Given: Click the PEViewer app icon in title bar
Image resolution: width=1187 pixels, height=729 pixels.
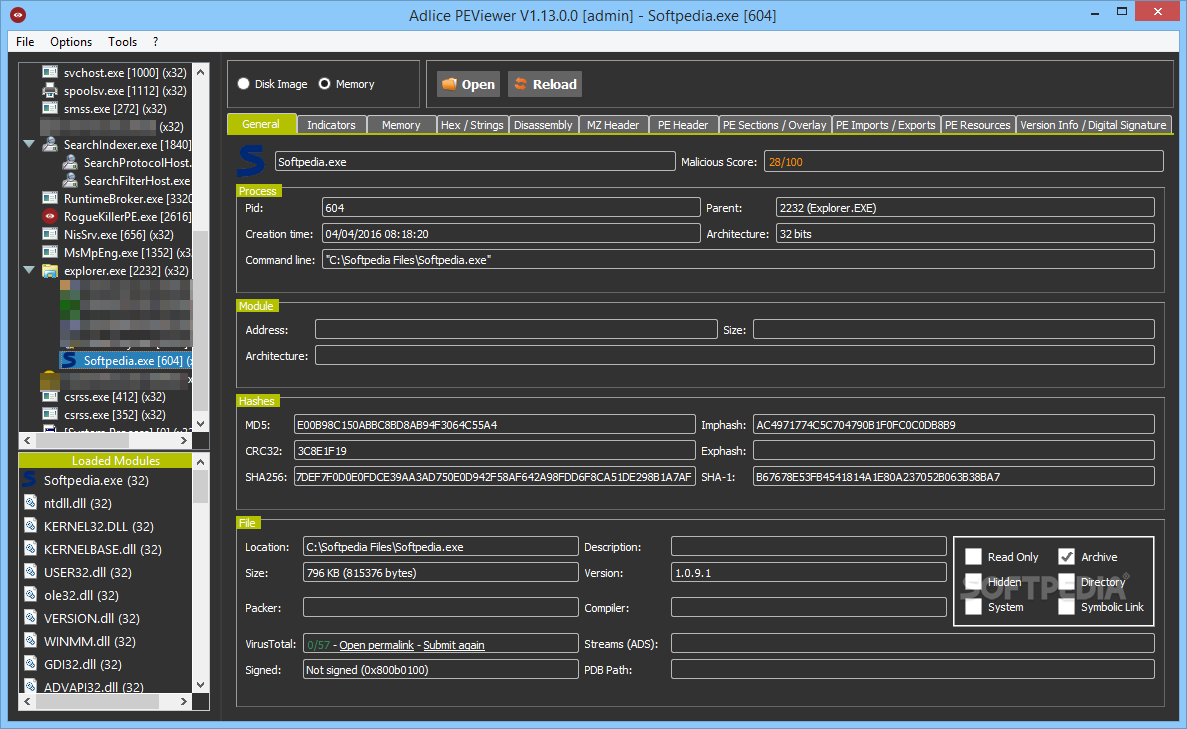Looking at the screenshot, I should [x=17, y=15].
